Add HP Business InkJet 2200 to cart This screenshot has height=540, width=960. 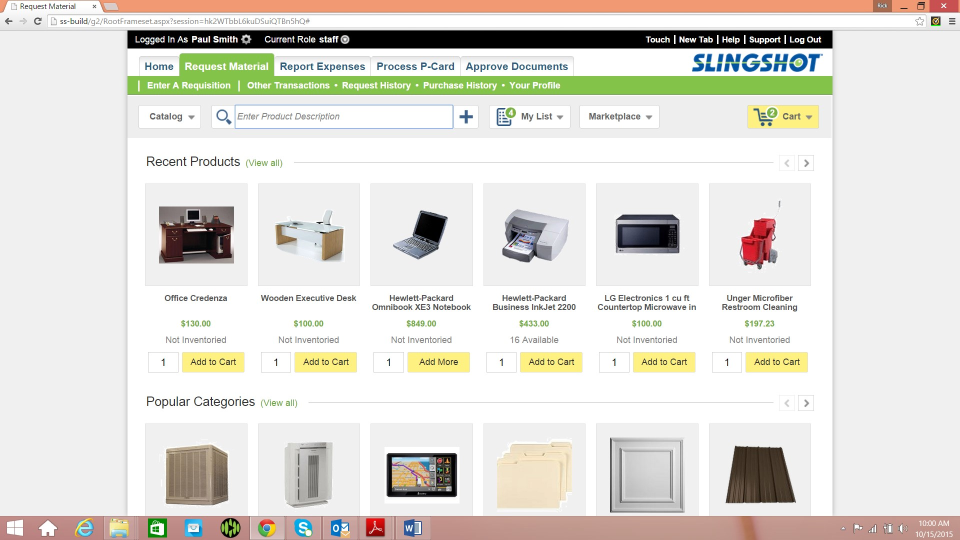pos(551,362)
